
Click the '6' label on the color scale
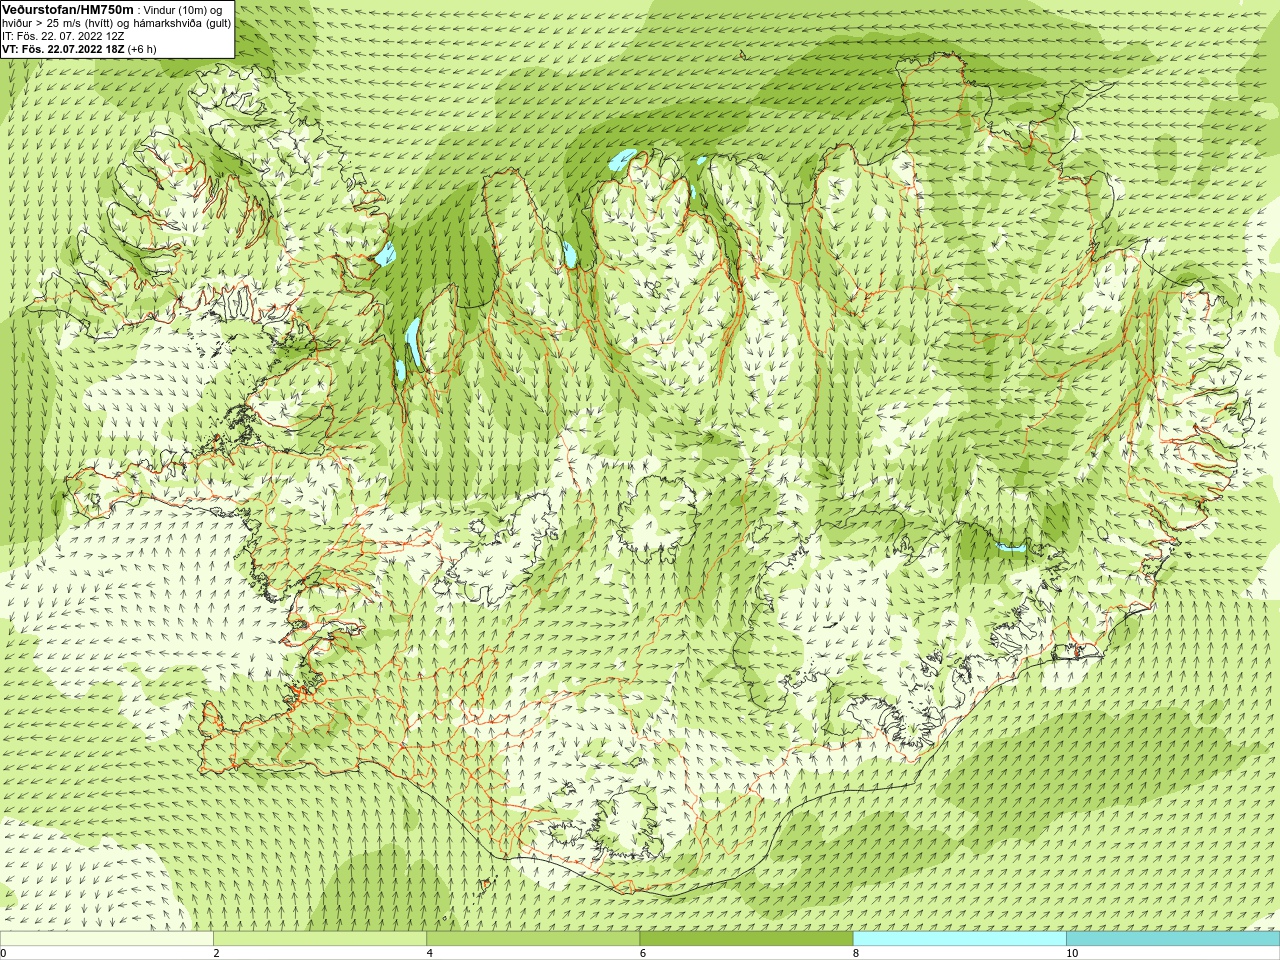[x=643, y=954]
